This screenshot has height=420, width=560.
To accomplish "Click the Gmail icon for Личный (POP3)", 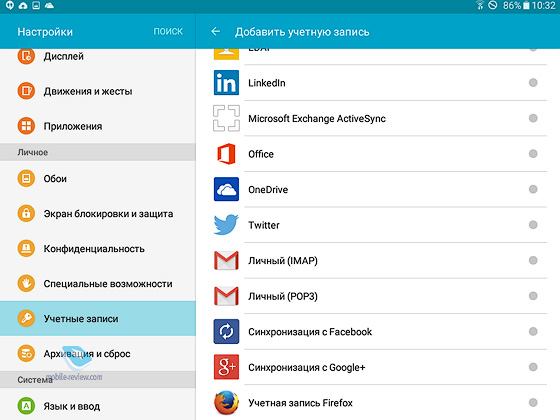I will pos(226,296).
